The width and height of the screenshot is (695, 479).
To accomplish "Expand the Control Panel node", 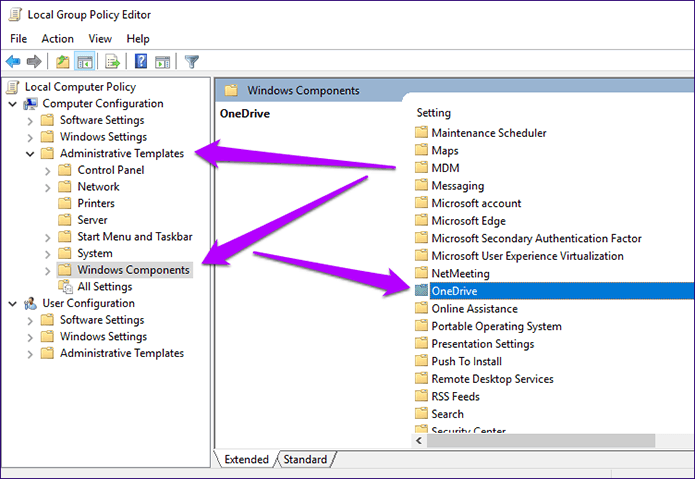I will point(47,171).
